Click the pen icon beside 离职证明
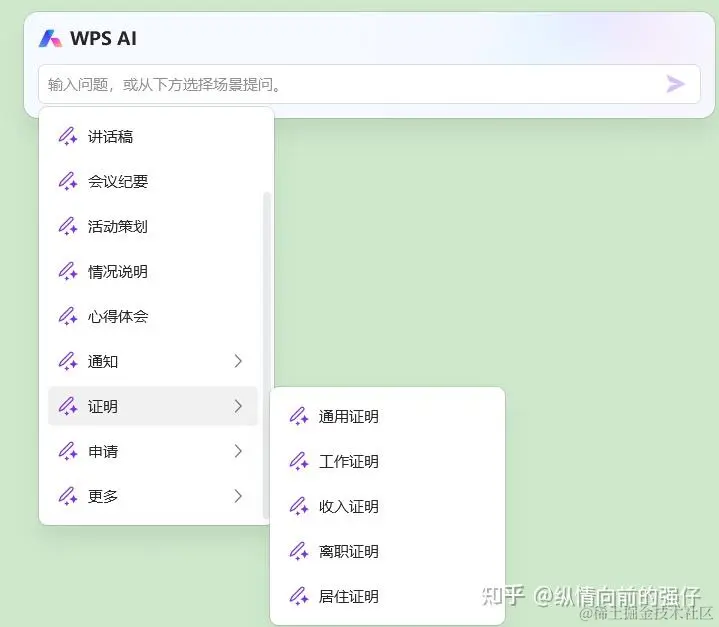 coord(299,551)
